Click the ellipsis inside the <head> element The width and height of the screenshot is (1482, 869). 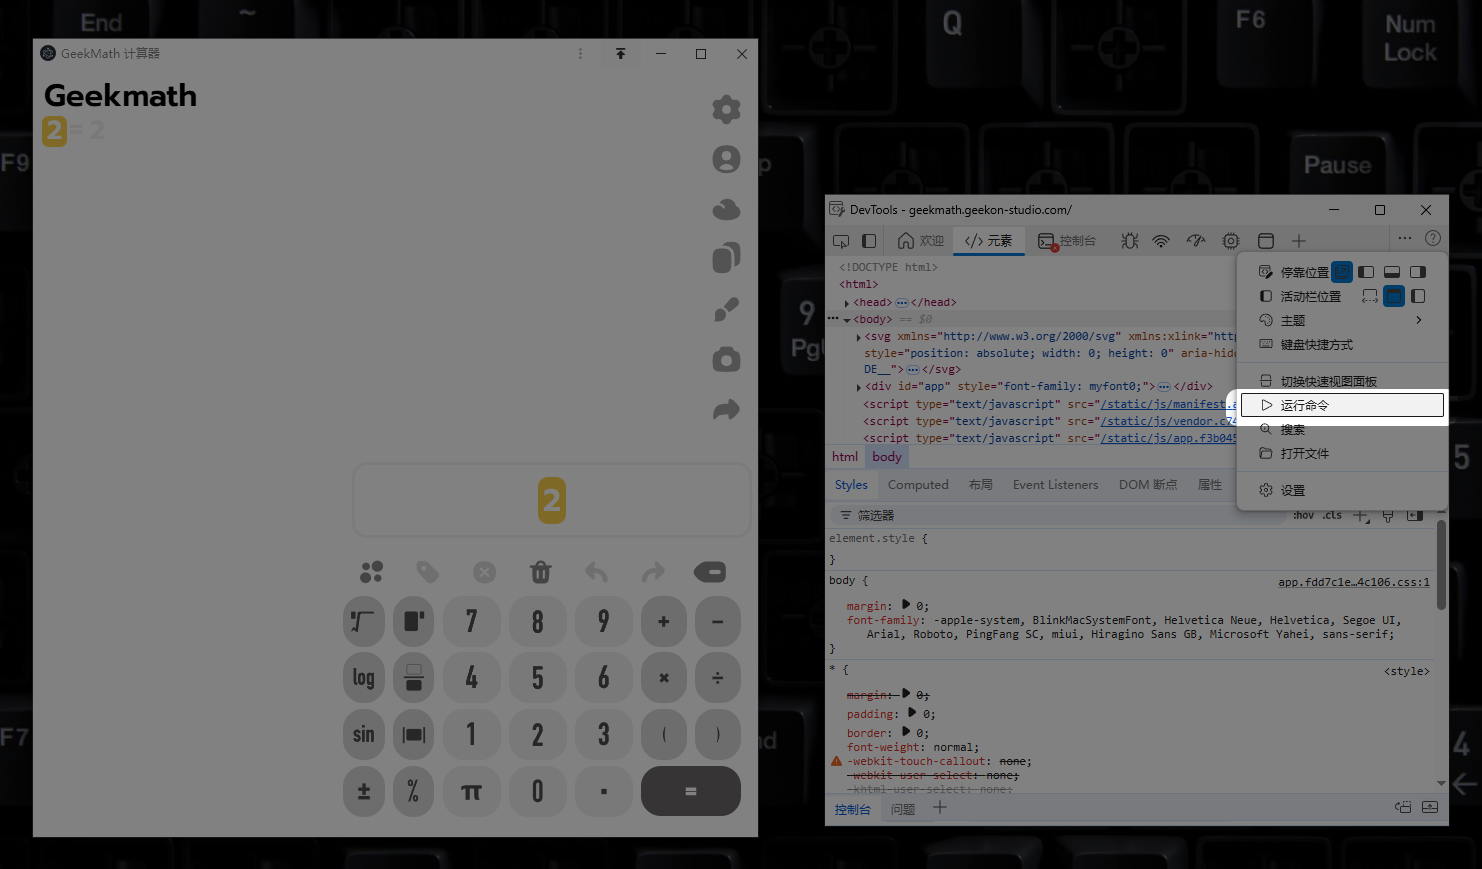point(902,302)
